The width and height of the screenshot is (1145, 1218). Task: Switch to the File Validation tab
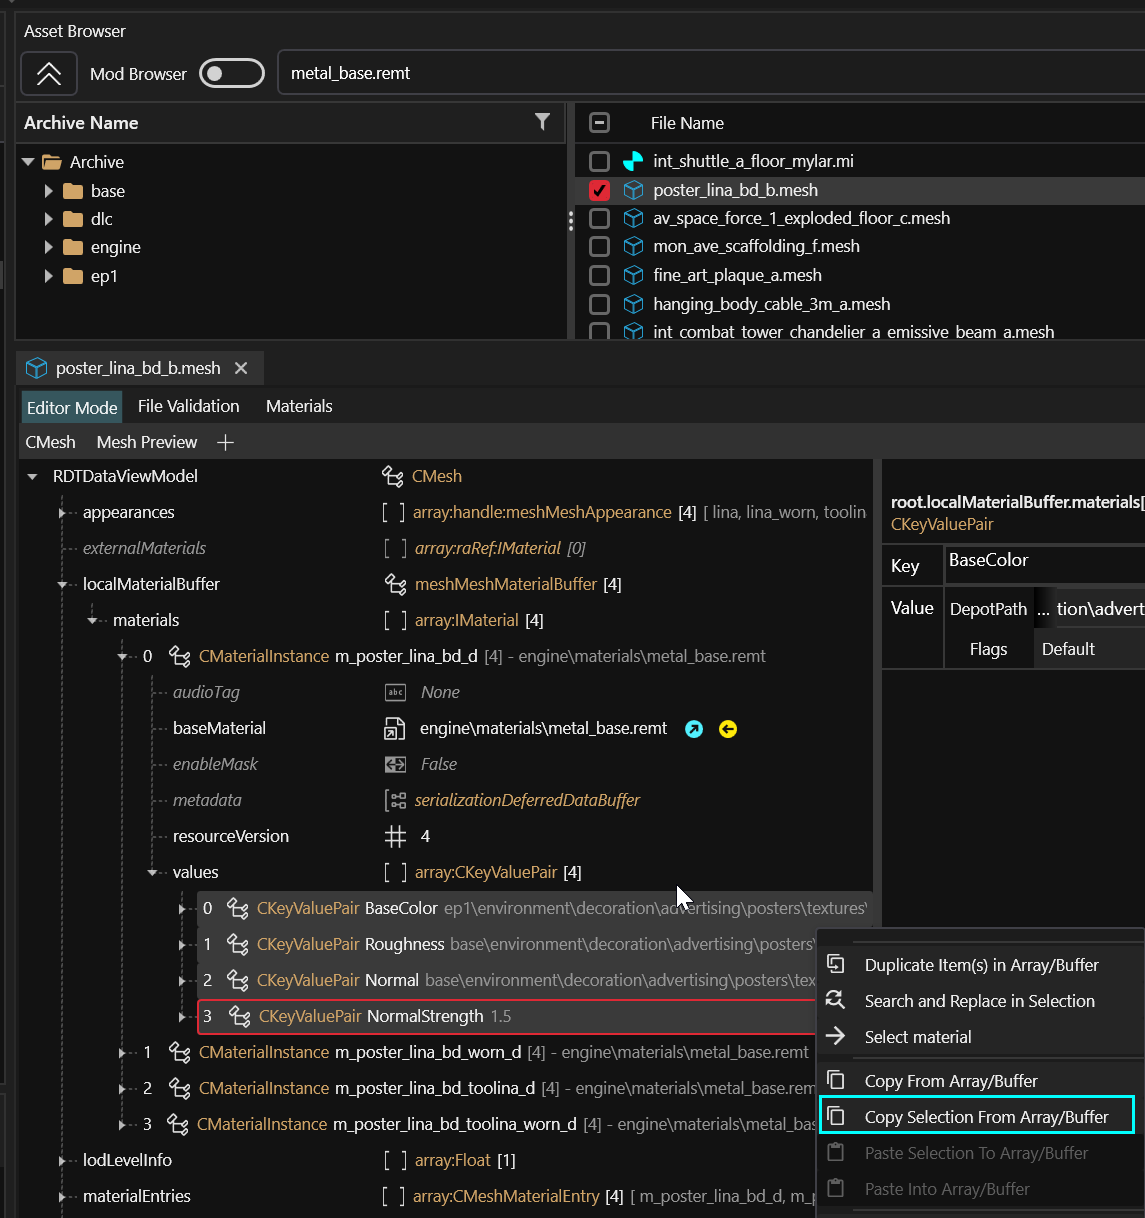coord(188,406)
